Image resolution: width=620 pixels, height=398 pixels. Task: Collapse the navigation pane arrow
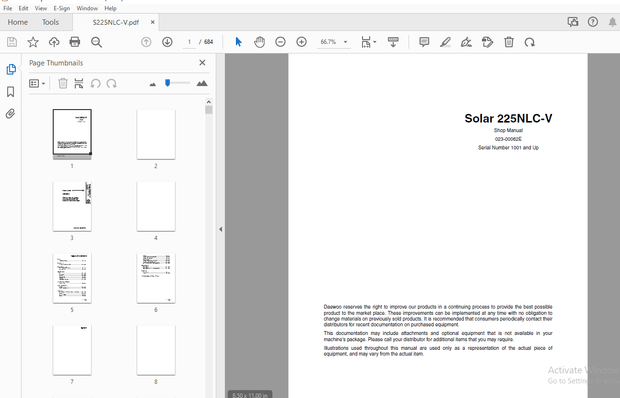(221, 229)
